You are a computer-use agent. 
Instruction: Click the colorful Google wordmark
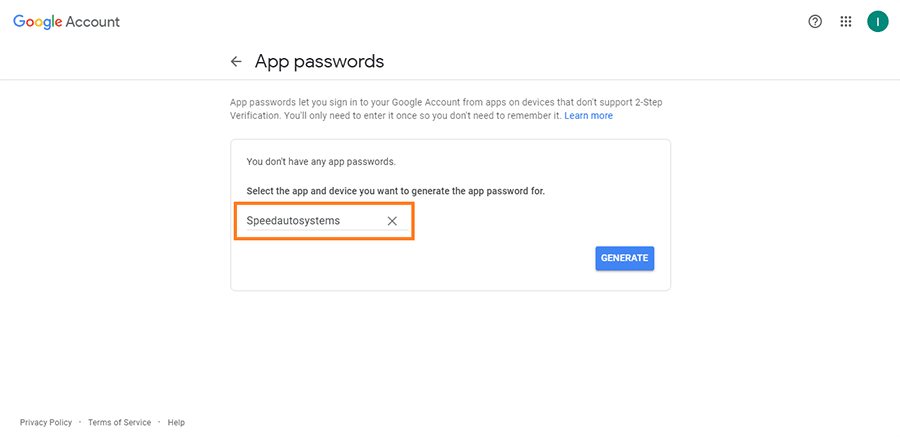tap(37, 22)
